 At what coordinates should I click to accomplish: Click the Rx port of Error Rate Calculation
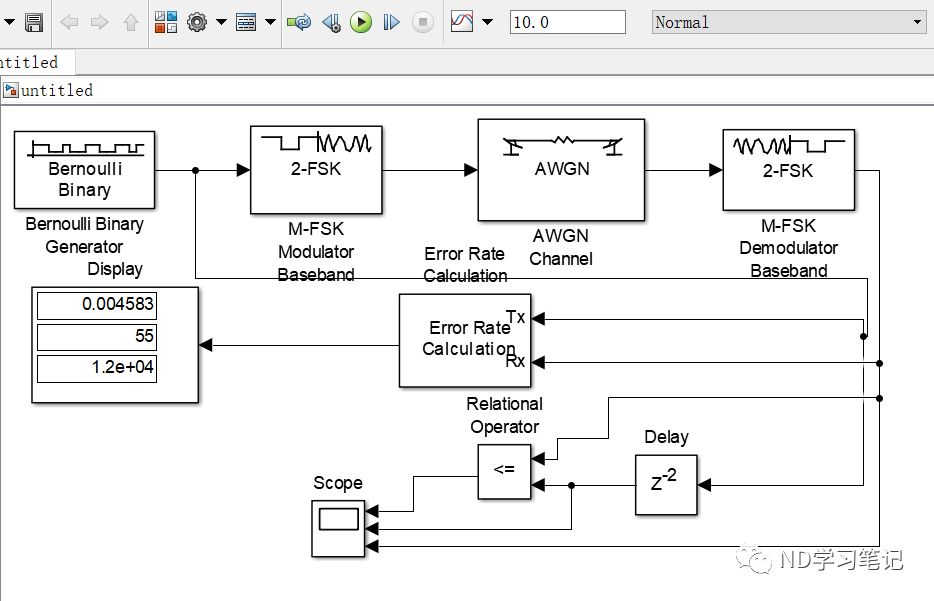[x=516, y=361]
